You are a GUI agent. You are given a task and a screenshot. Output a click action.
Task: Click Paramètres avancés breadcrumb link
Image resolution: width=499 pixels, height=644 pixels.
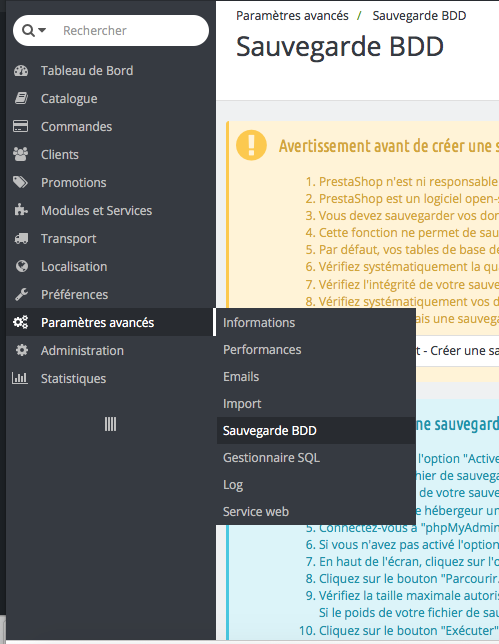click(292, 16)
